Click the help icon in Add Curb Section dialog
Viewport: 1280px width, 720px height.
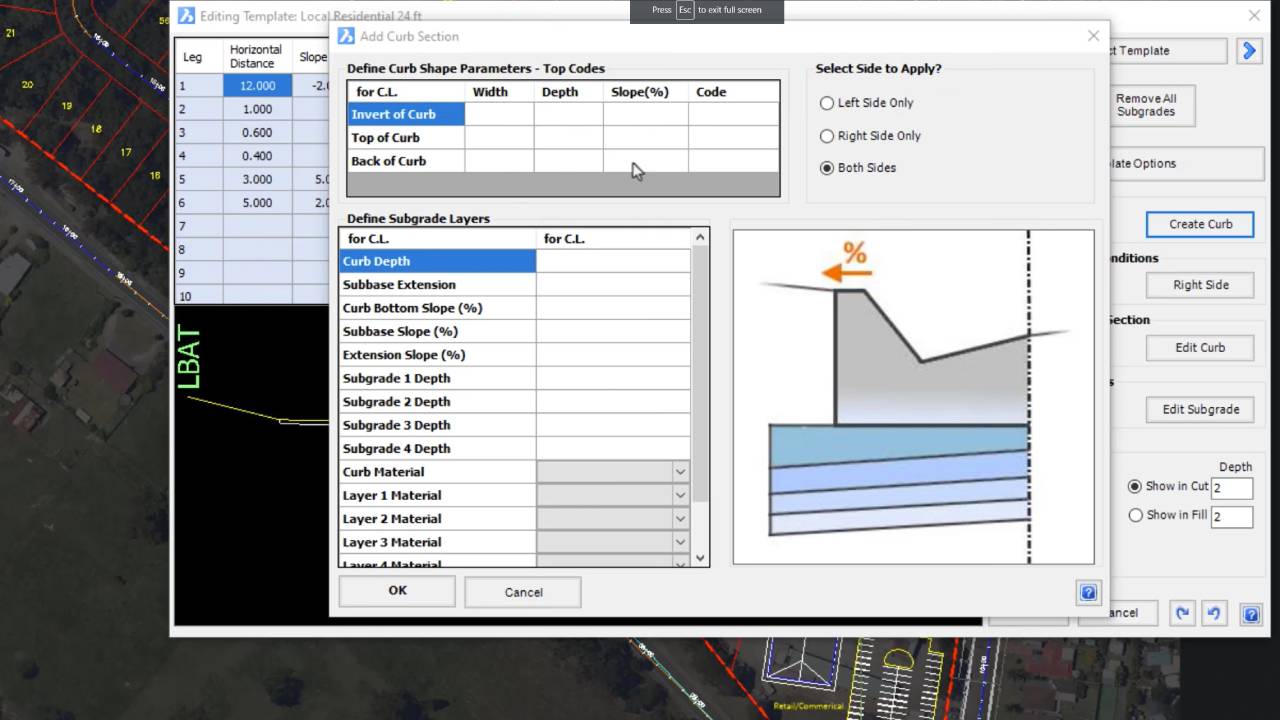1088,592
